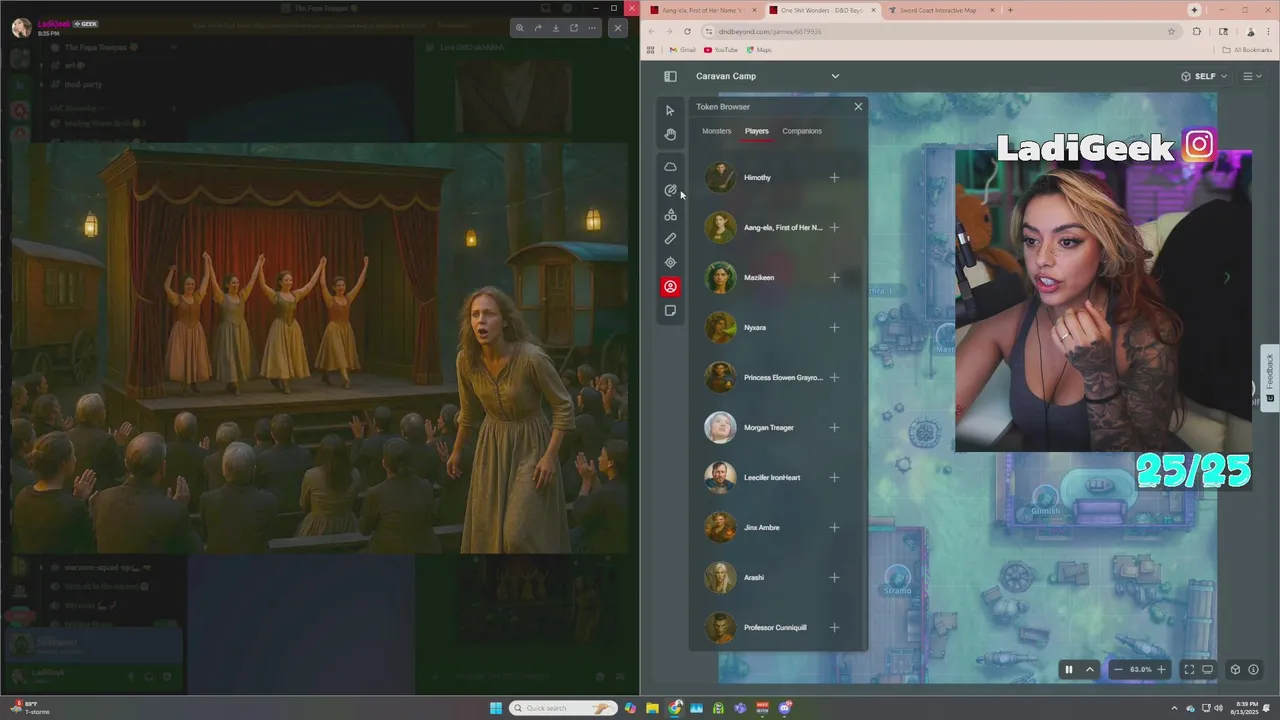
Task: Add Aang-ela token to the map
Action: click(x=834, y=227)
